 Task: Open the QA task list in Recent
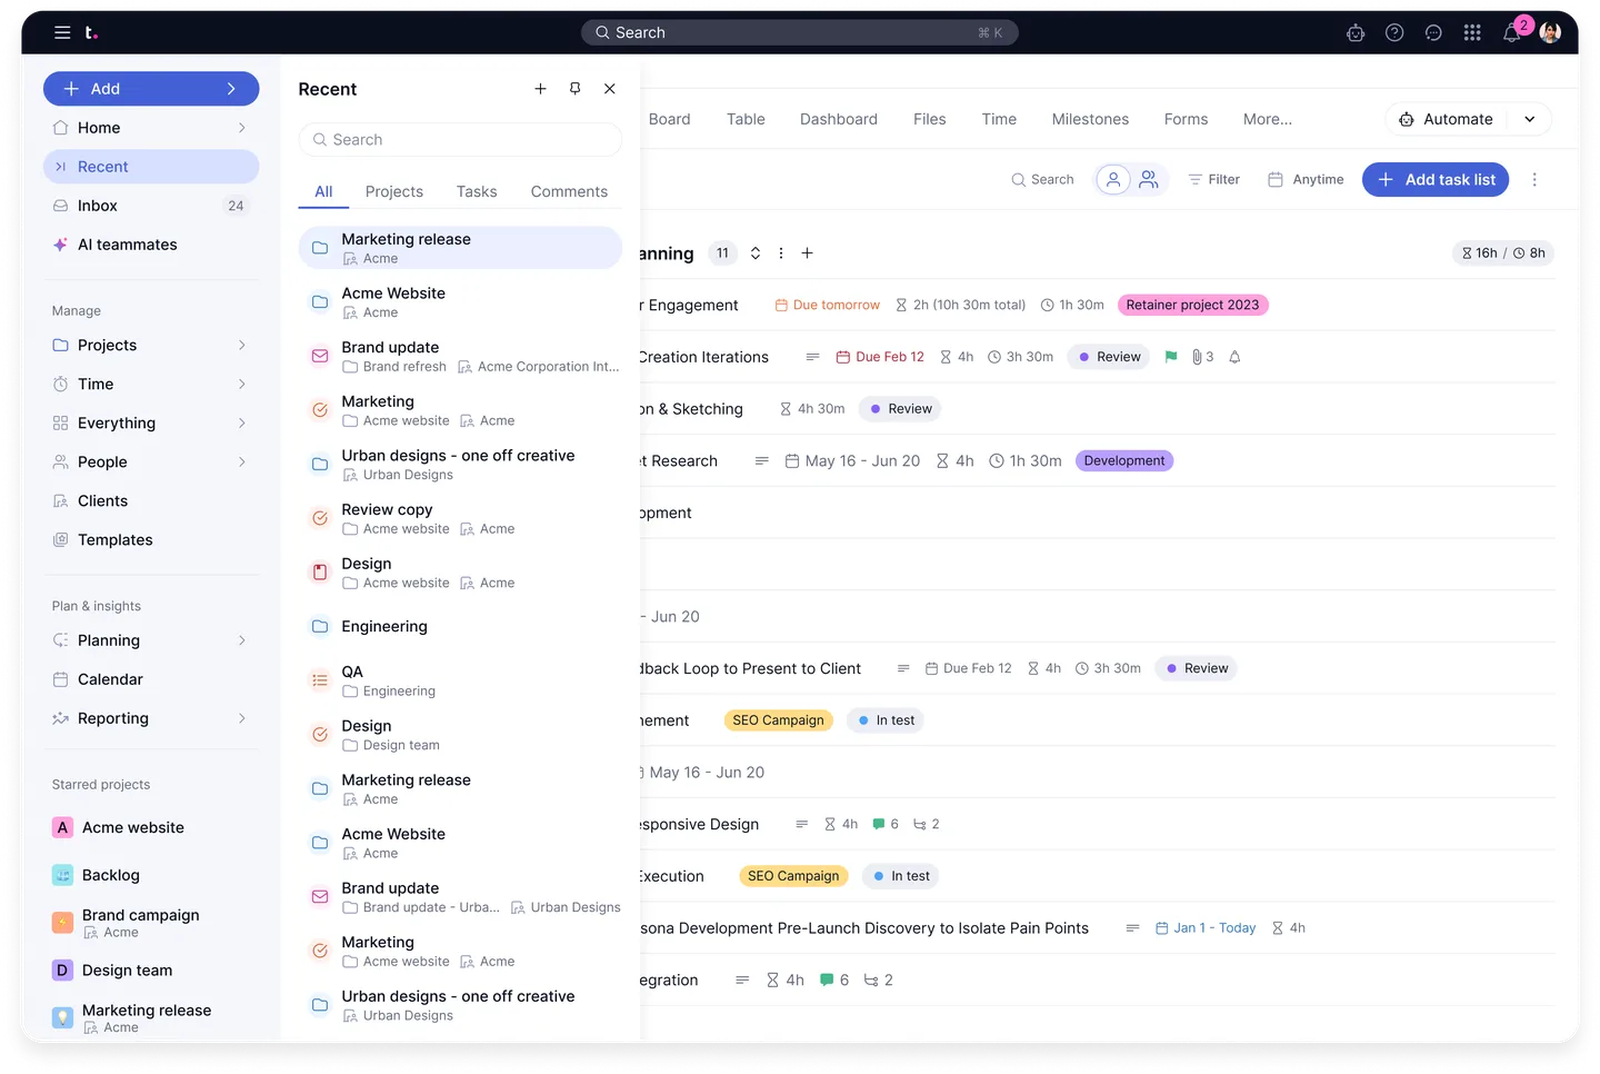click(460, 681)
